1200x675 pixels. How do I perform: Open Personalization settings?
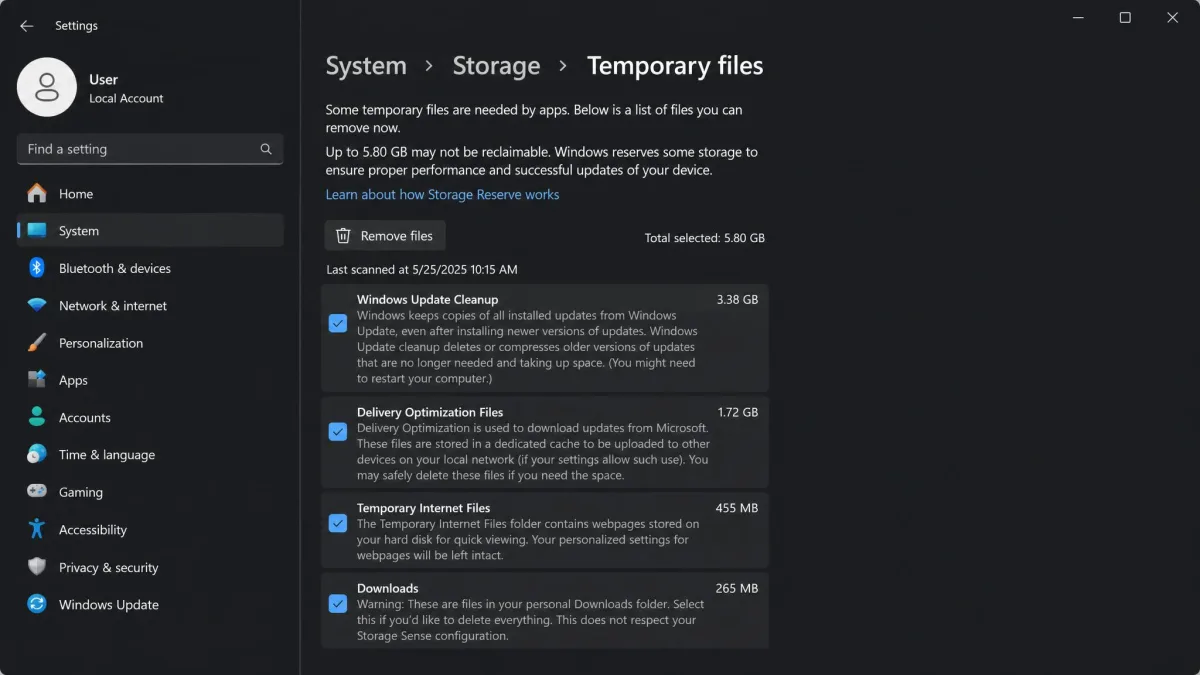[150, 343]
